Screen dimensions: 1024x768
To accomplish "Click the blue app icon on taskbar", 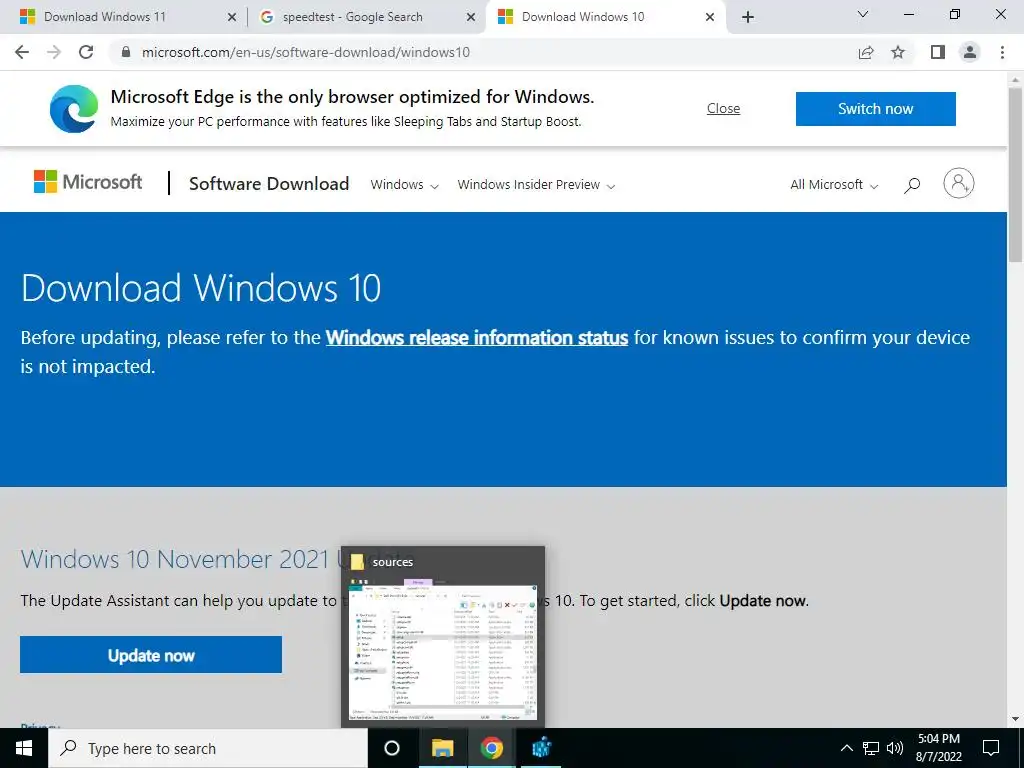I will click(541, 748).
